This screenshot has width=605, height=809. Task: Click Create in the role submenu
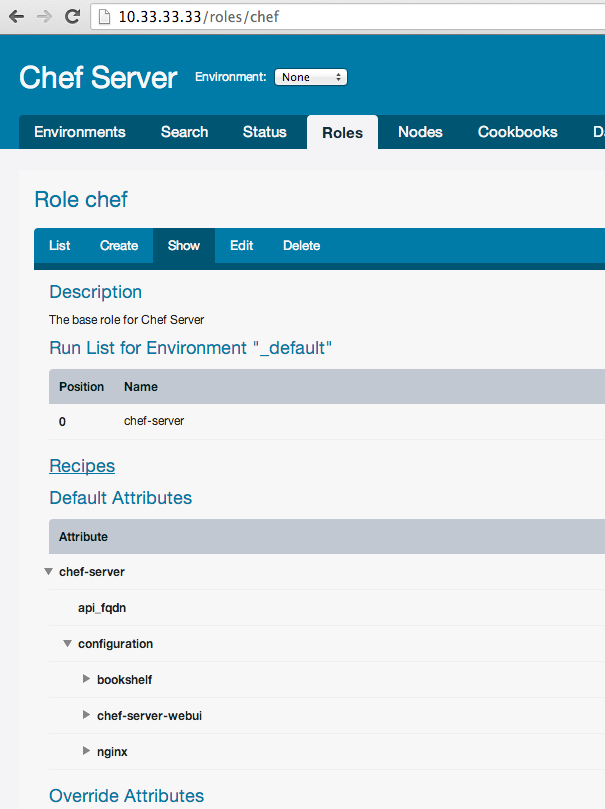(119, 246)
